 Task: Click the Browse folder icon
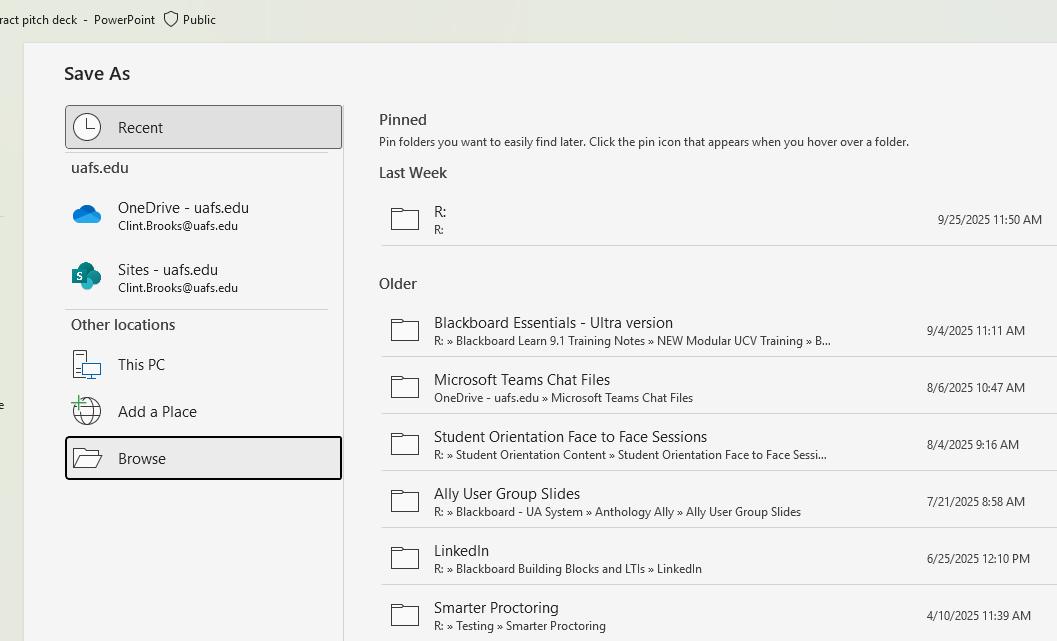(x=87, y=458)
